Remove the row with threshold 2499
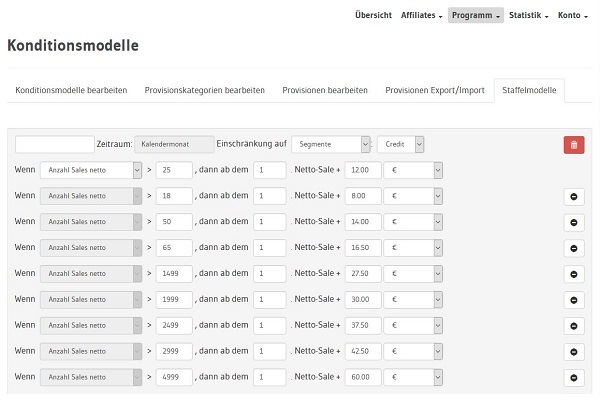This screenshot has width=600, height=400. tap(574, 326)
